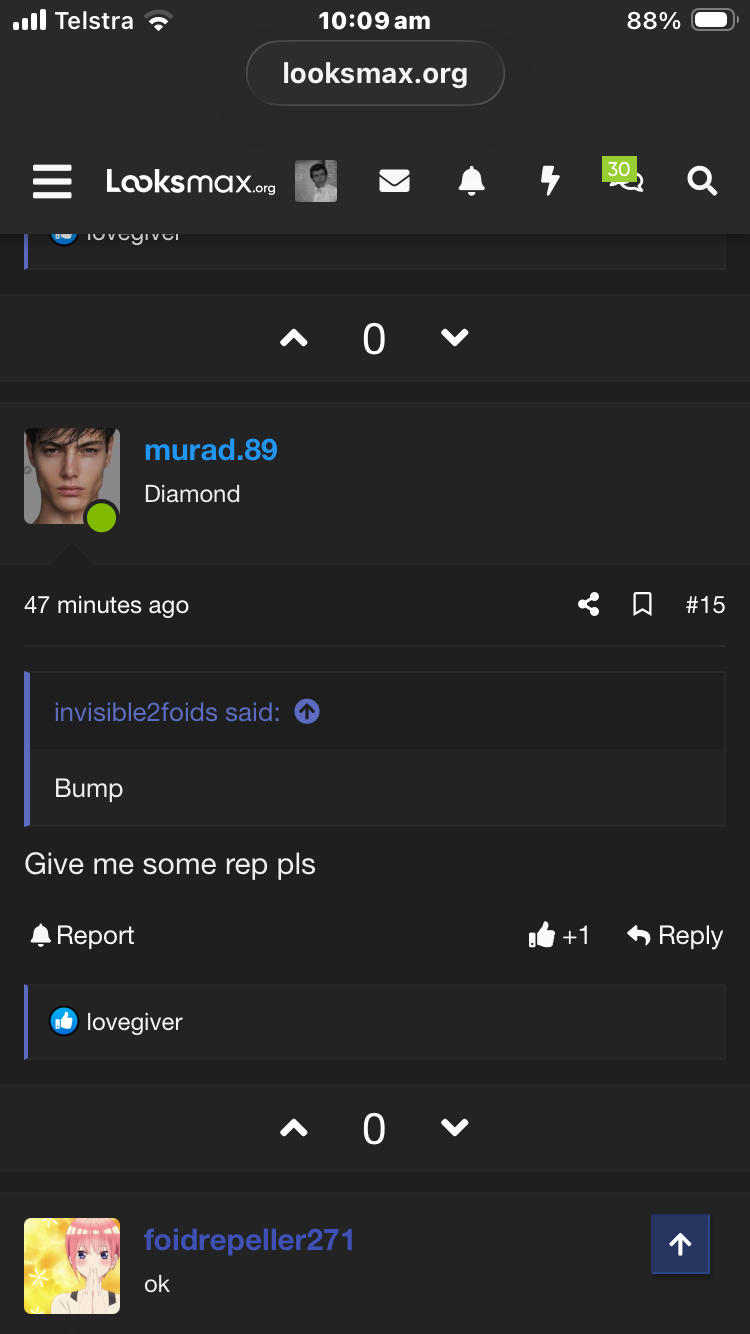Open the search magnifier icon
750x1334 pixels.
(x=702, y=181)
